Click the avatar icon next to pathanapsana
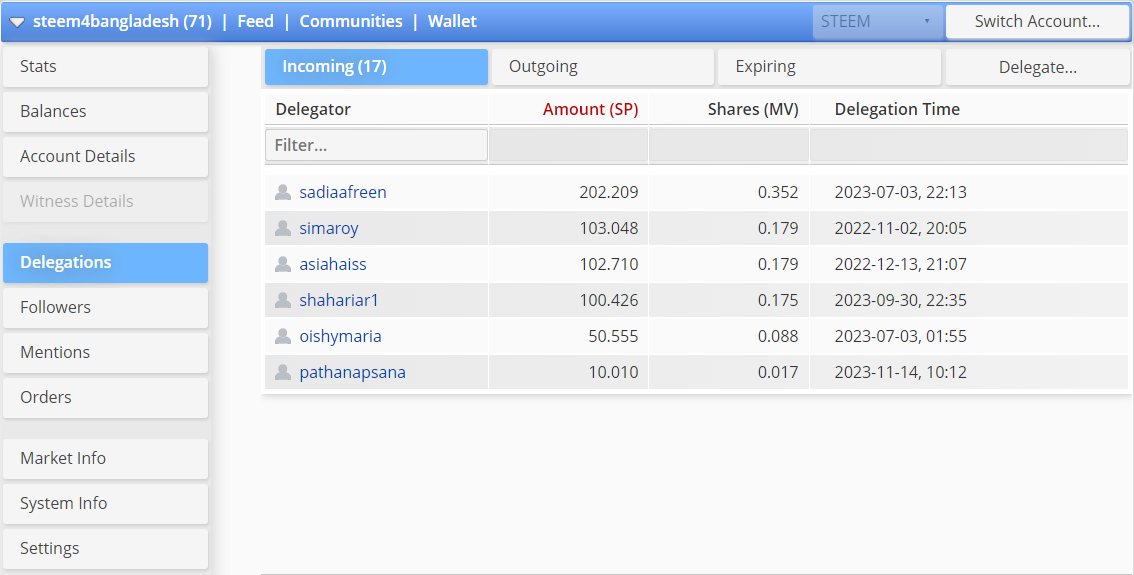1134x575 pixels. [x=283, y=372]
